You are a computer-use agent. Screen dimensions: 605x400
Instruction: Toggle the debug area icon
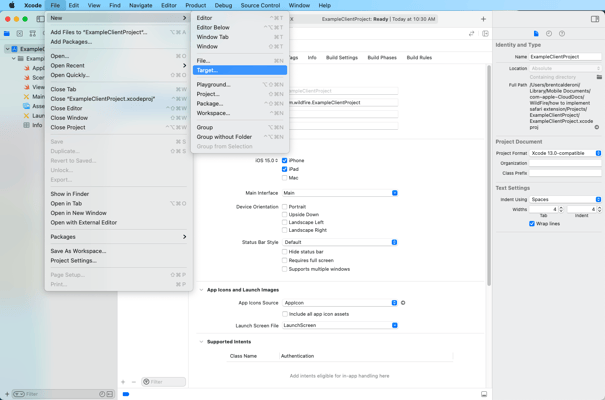[x=484, y=394]
